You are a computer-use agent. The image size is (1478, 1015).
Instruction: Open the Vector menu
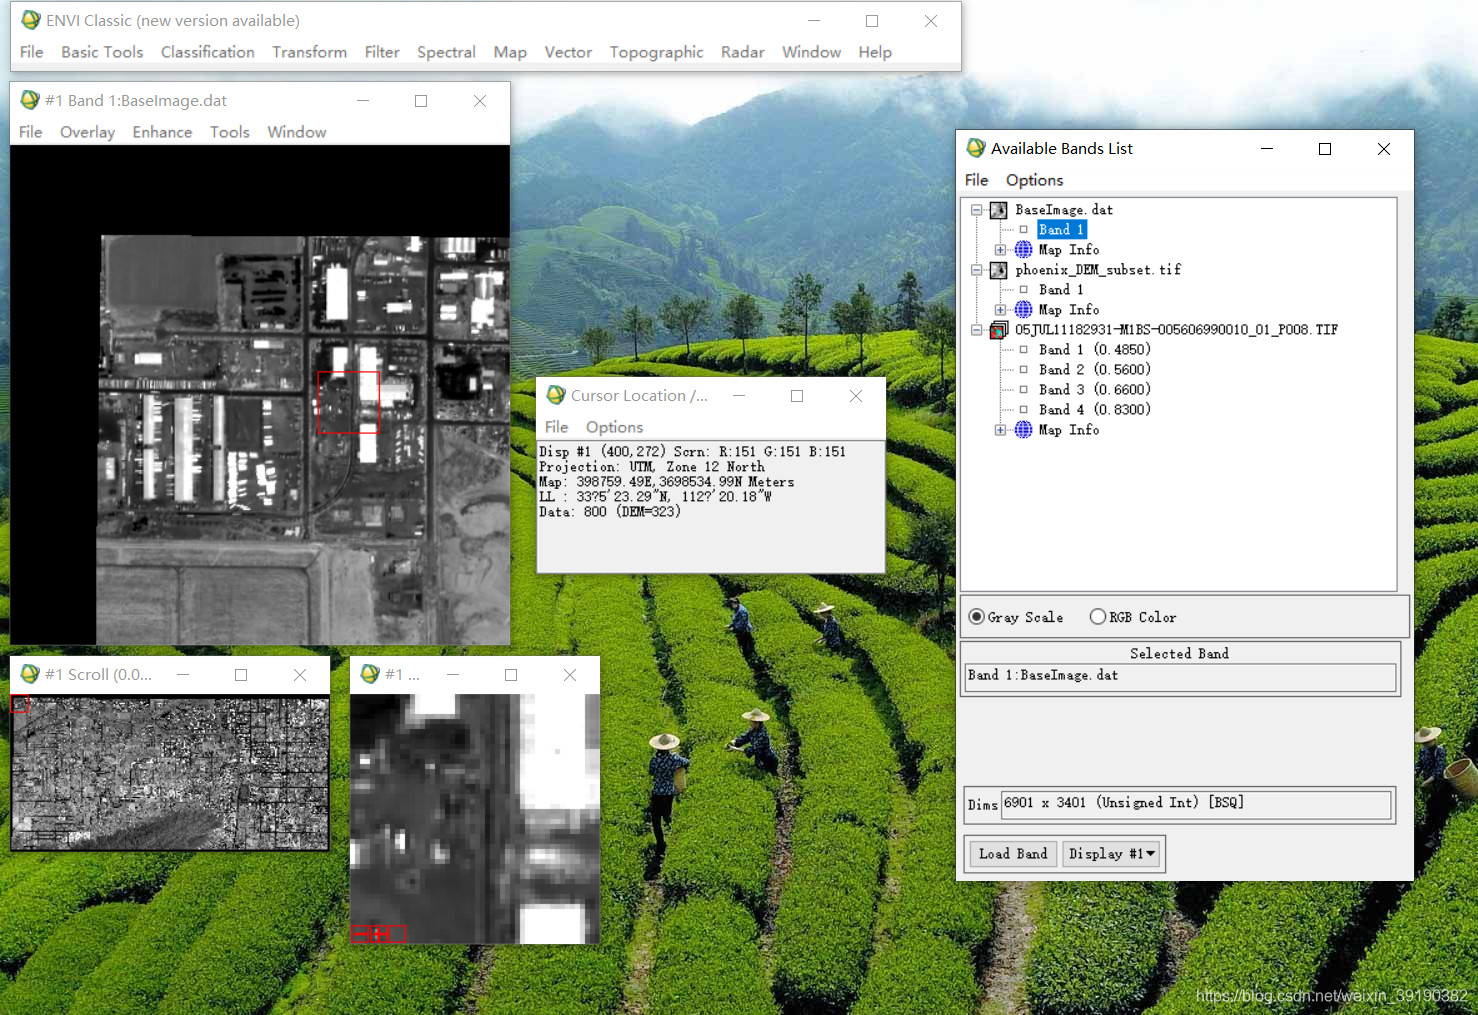click(568, 52)
